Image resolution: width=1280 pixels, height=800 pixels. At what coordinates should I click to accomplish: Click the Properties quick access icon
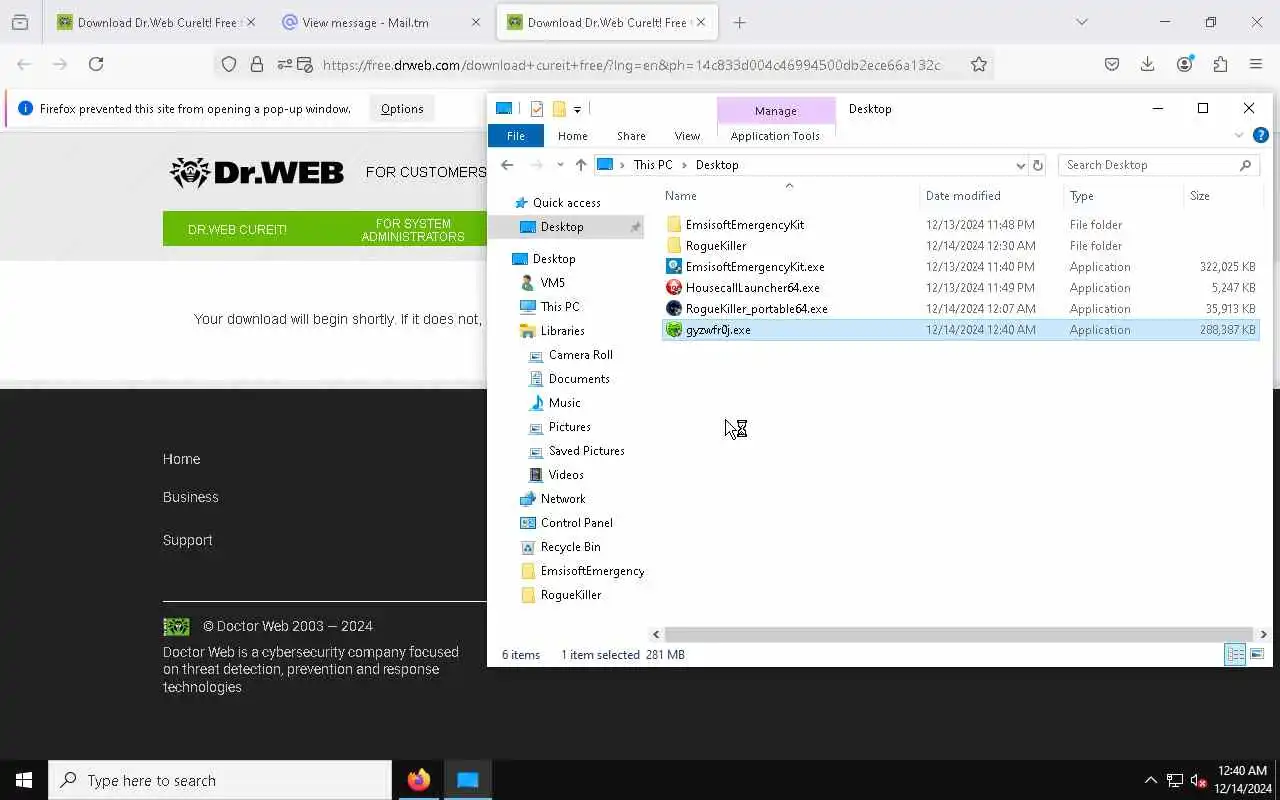point(537,109)
